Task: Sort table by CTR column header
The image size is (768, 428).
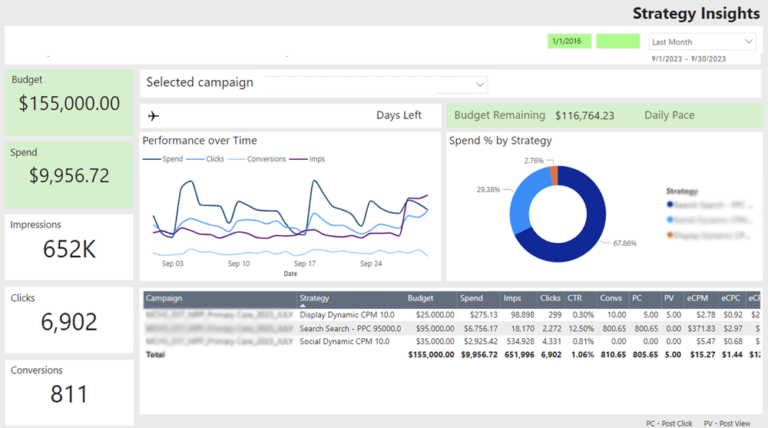Action: click(575, 298)
